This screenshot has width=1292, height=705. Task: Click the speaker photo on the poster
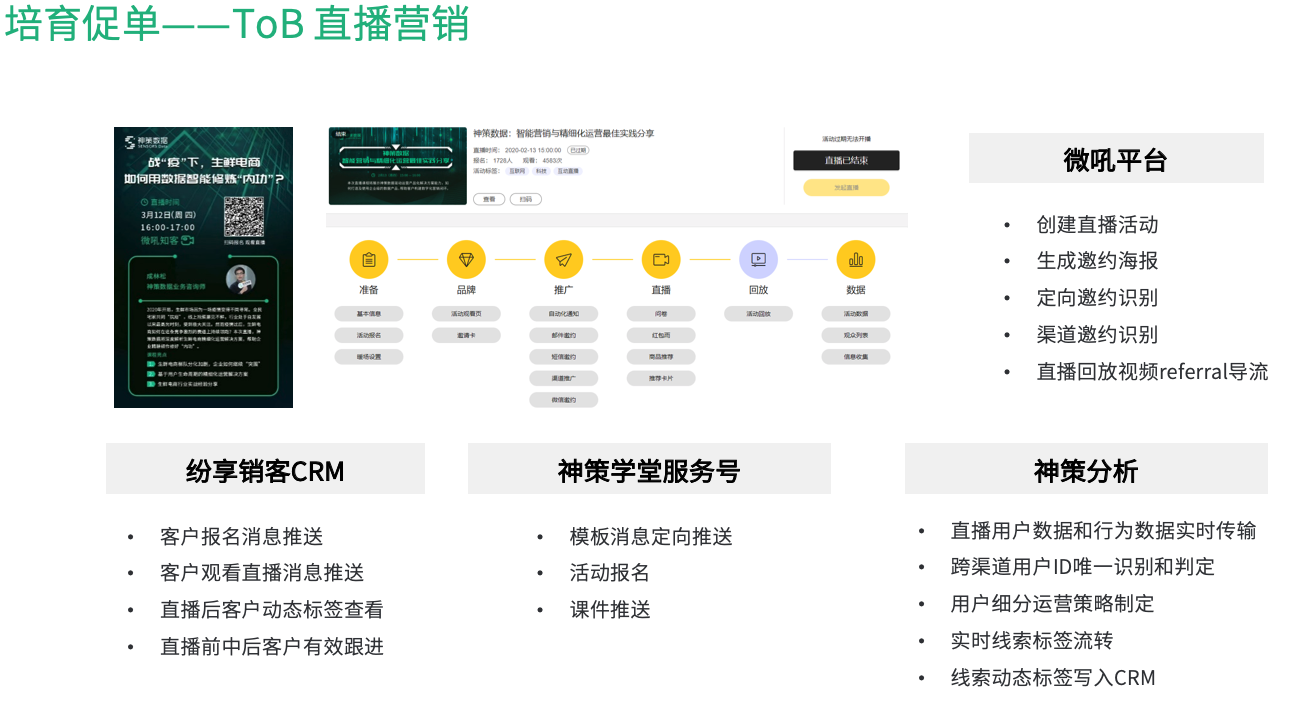click(240, 280)
